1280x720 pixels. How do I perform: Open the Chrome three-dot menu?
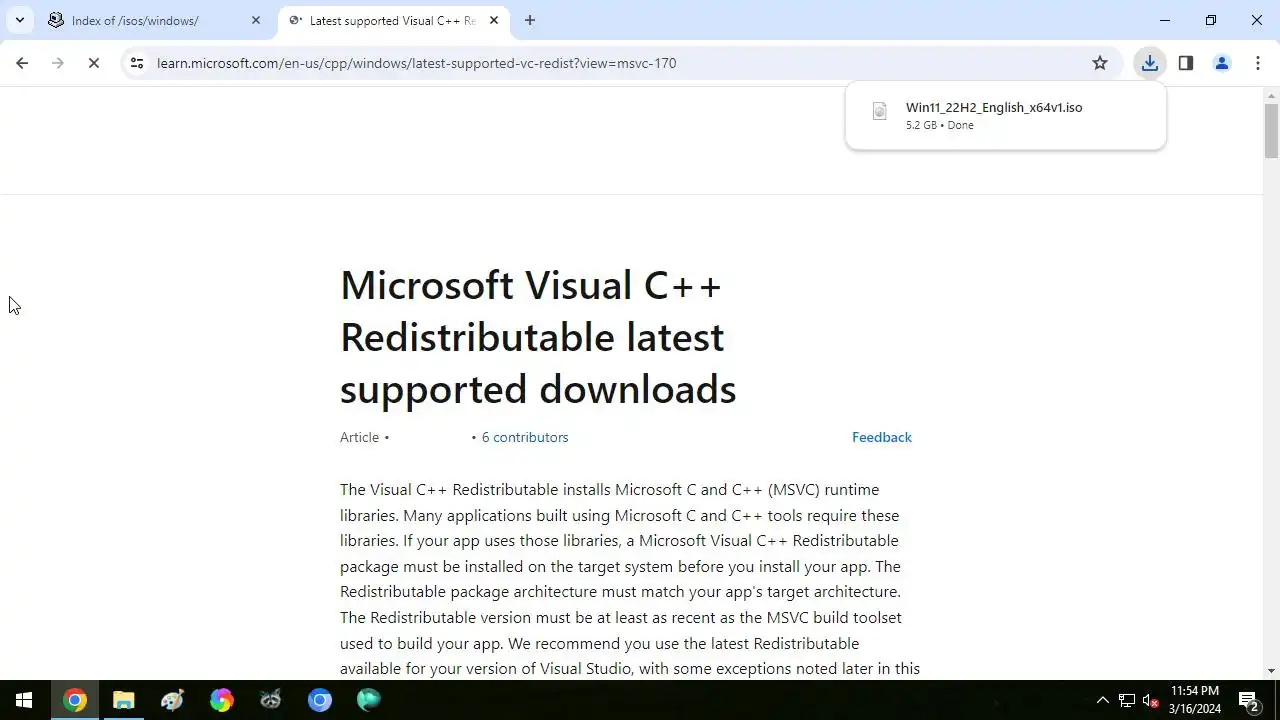[1258, 63]
